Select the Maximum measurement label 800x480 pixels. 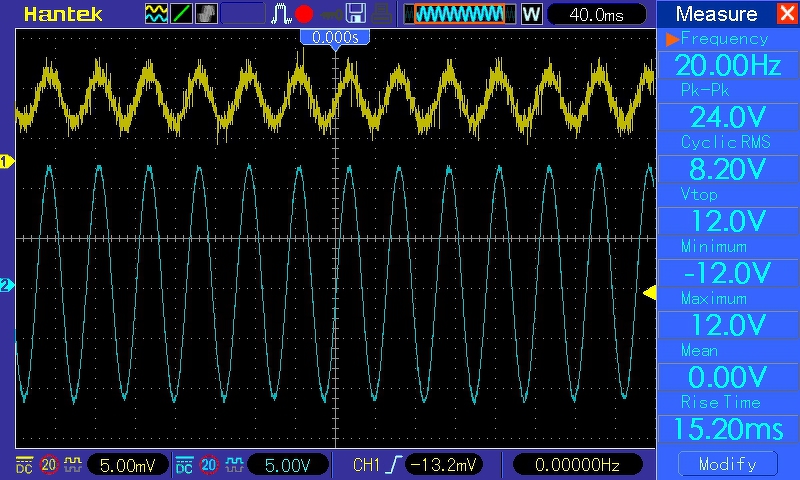point(714,298)
